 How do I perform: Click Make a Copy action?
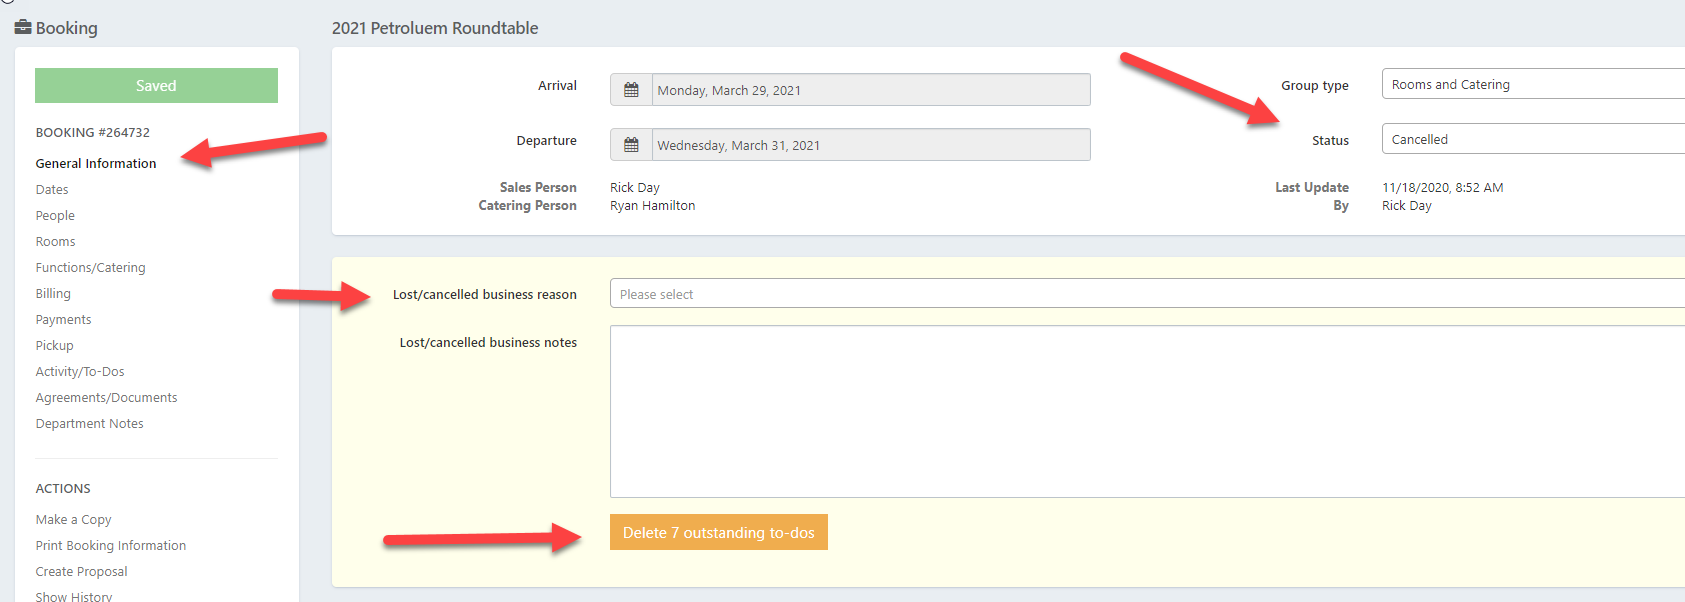coord(73,520)
